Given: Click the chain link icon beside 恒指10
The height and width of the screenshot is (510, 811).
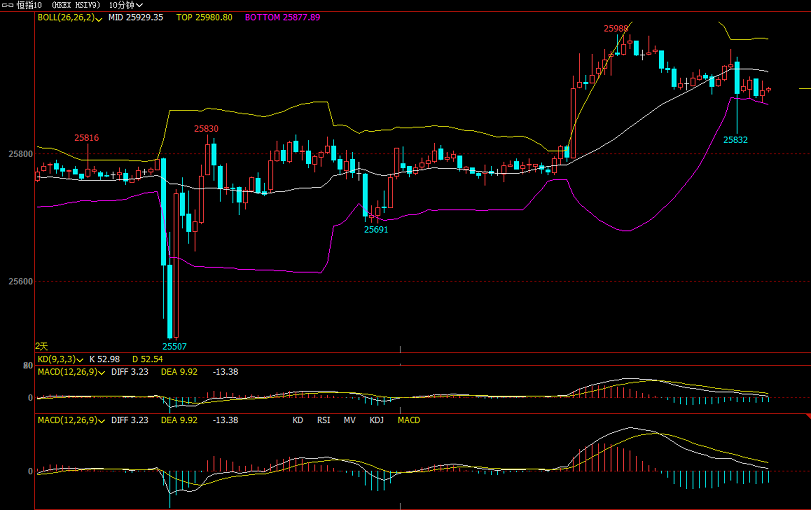Looking at the screenshot, I should [x=8, y=5].
